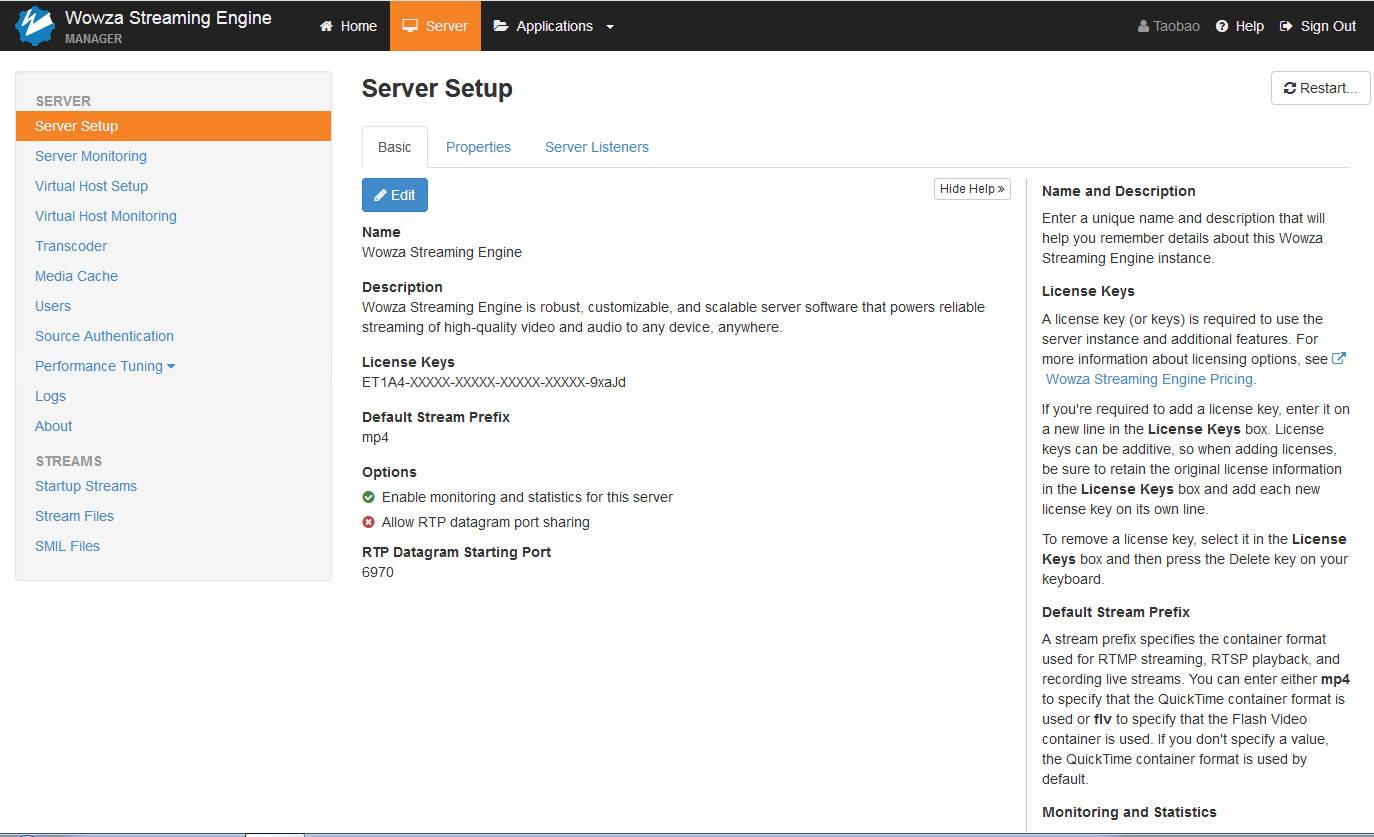The width and height of the screenshot is (1374, 837).
Task: Click the 6970 starting port value
Action: 378,572
